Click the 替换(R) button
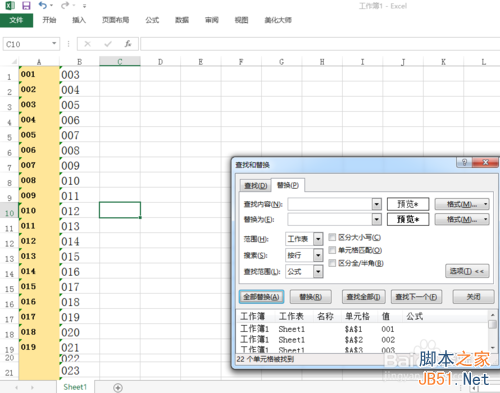 (x=311, y=297)
